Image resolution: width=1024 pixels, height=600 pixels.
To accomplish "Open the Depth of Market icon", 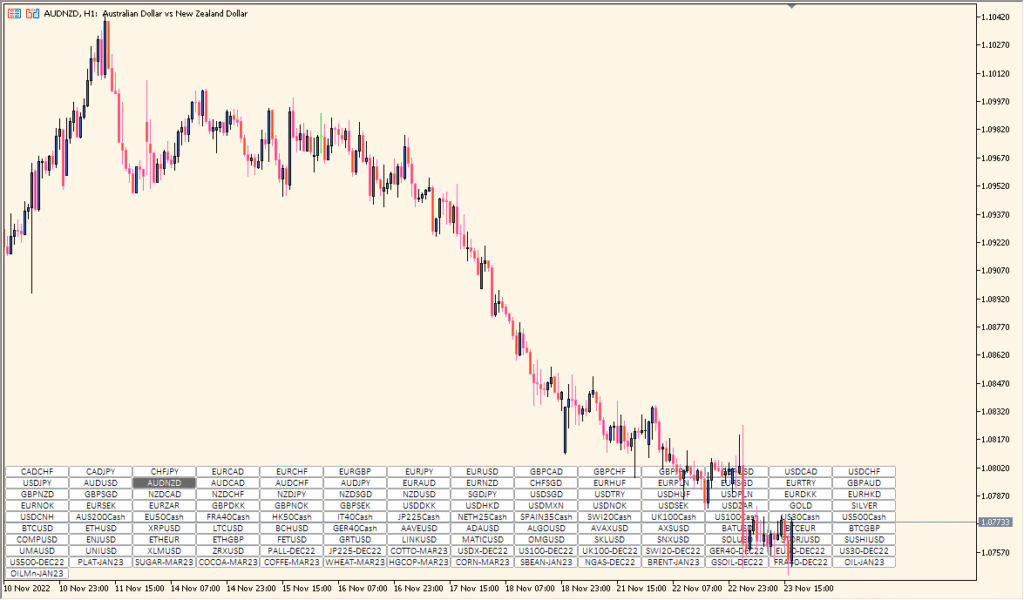I will [32, 14].
